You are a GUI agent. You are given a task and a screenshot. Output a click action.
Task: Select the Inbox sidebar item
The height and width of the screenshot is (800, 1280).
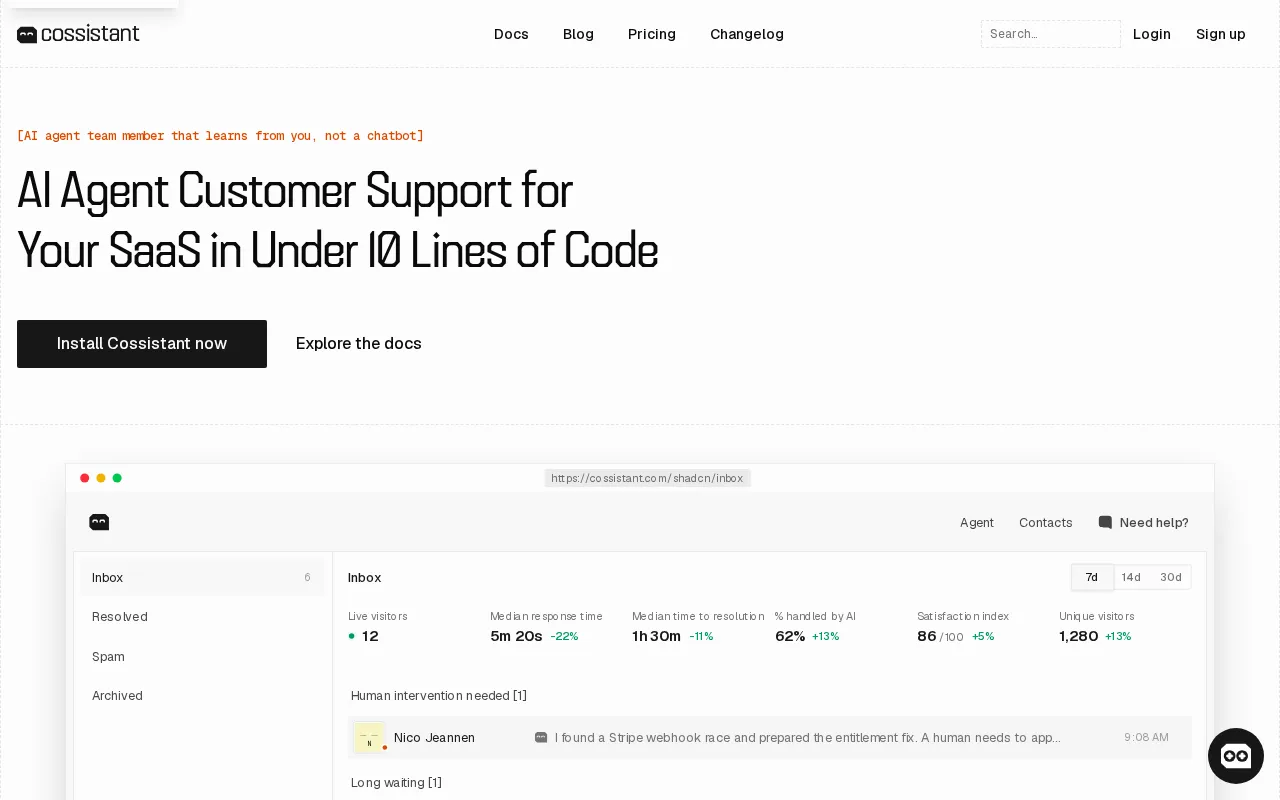point(202,577)
